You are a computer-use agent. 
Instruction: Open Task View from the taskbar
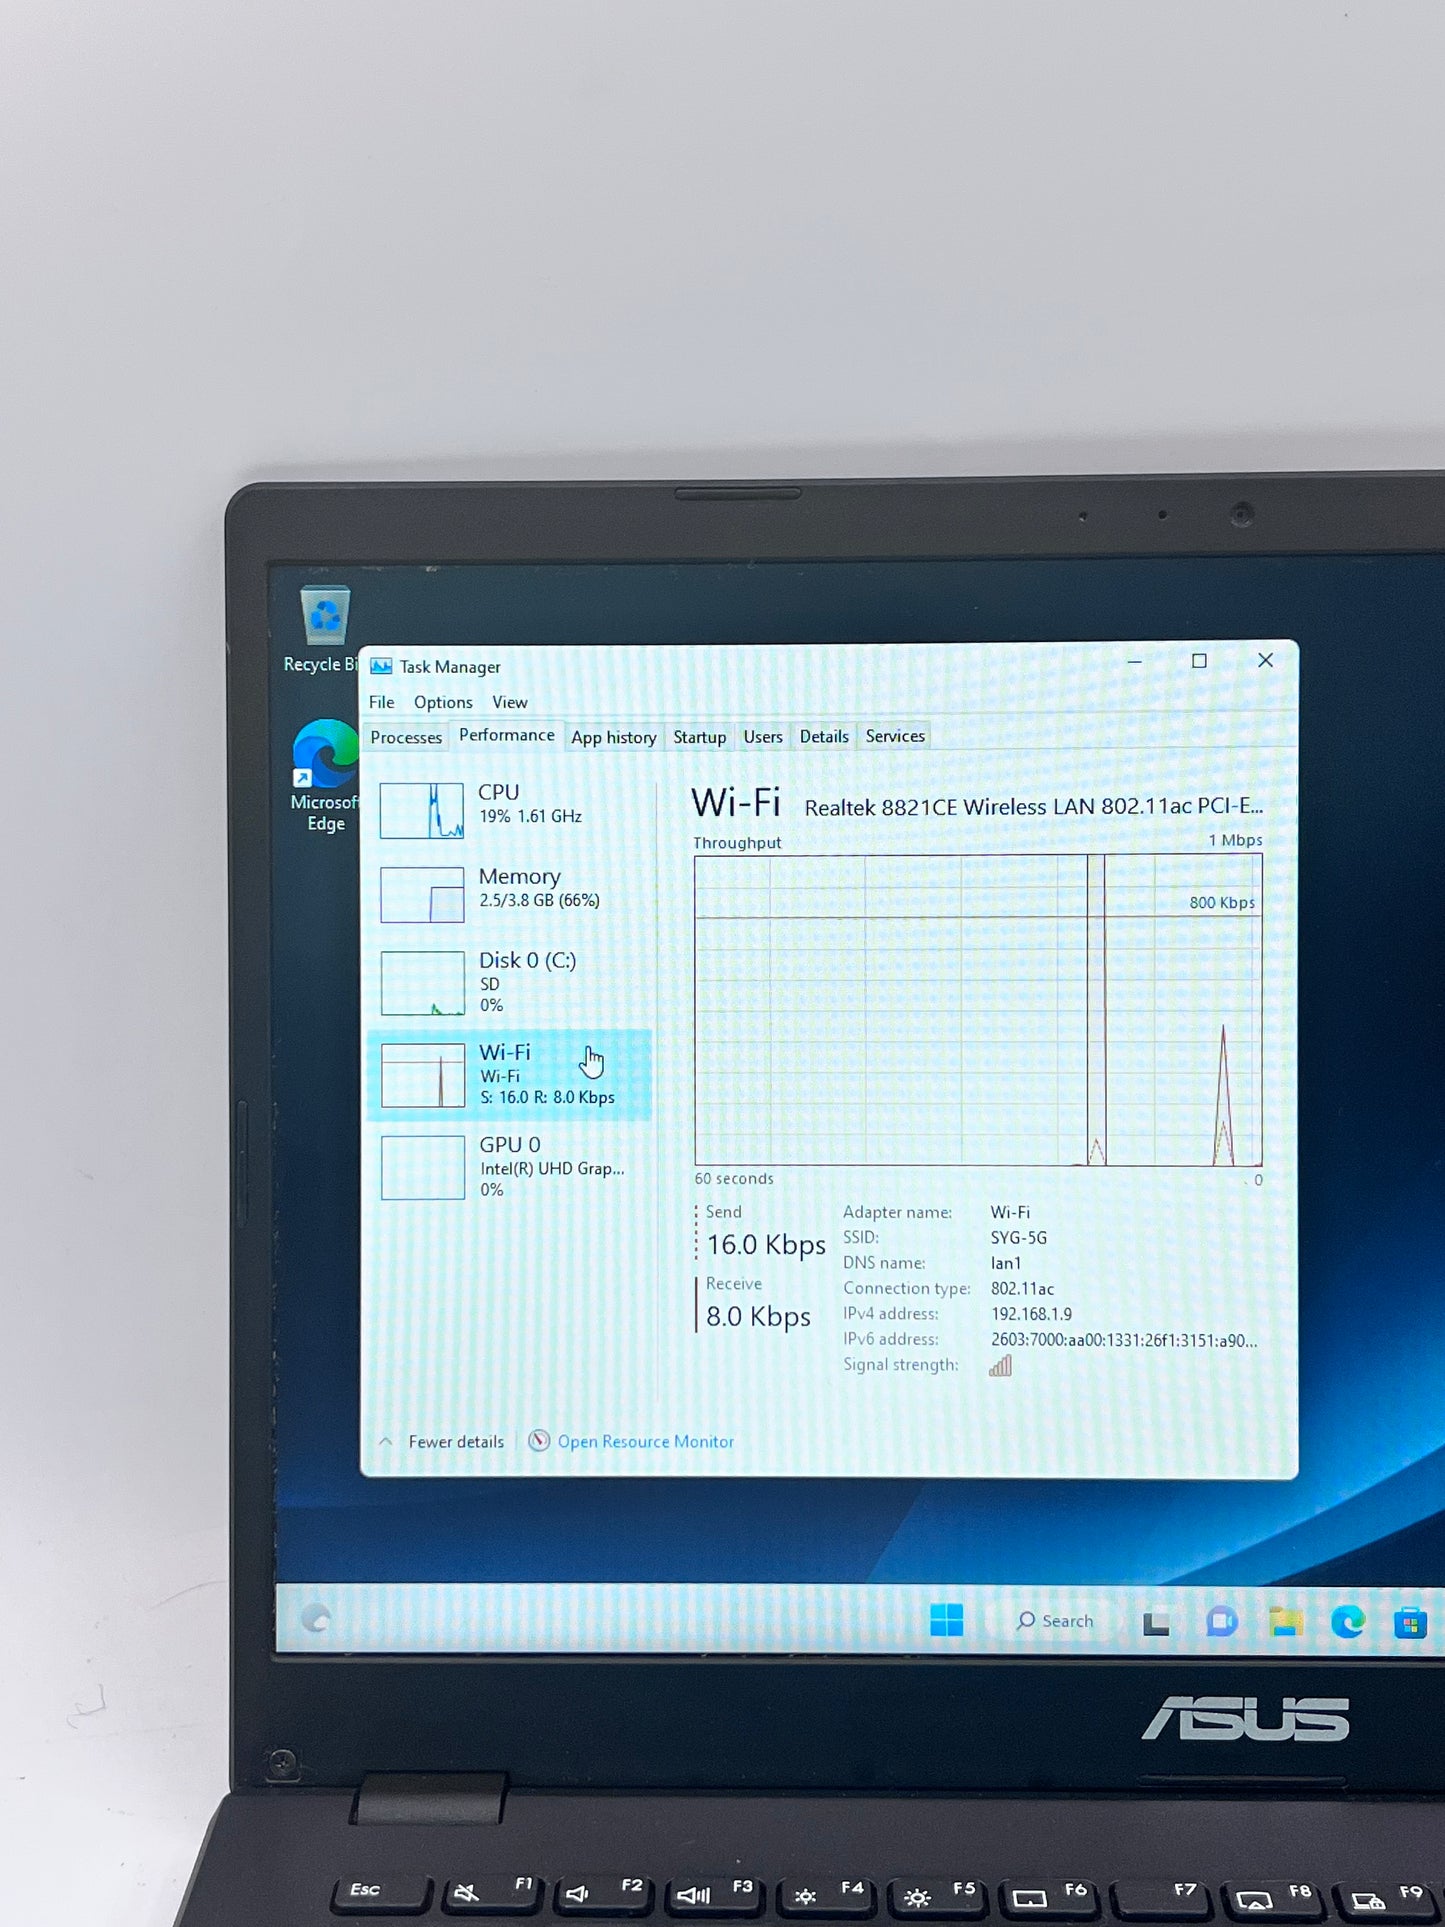point(1156,1623)
